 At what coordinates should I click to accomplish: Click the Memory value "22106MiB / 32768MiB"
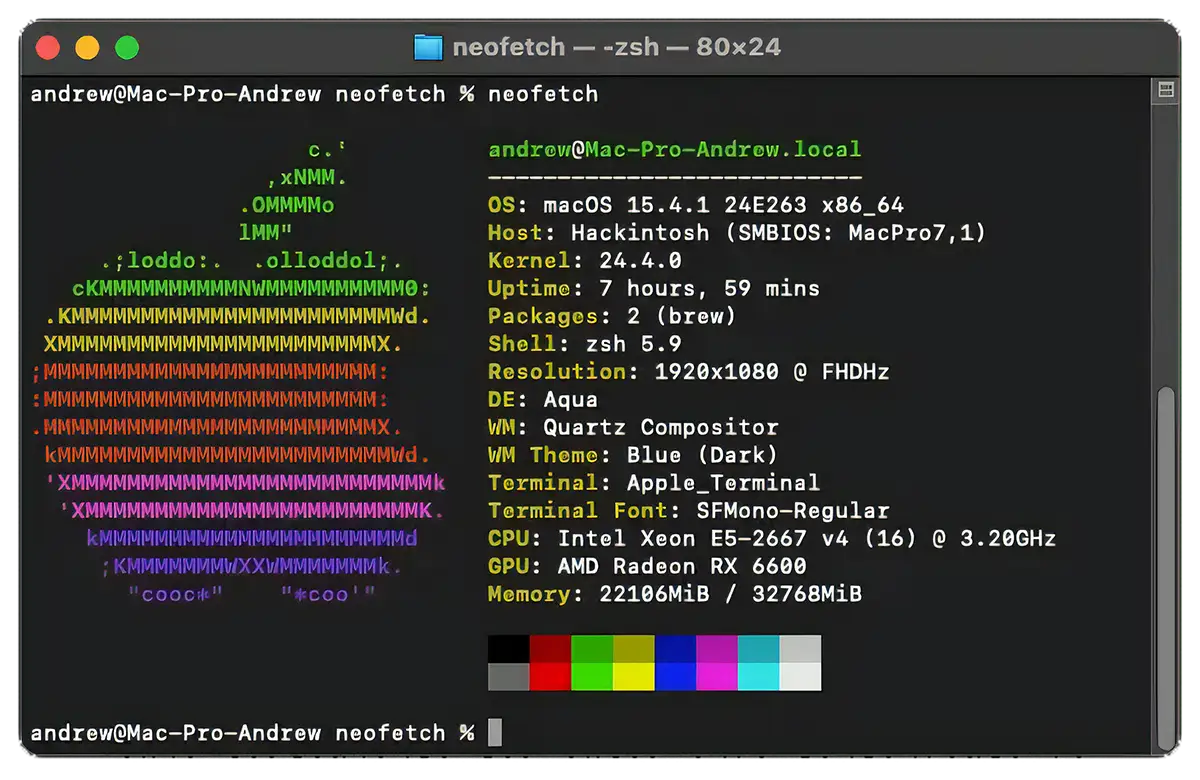[731, 594]
